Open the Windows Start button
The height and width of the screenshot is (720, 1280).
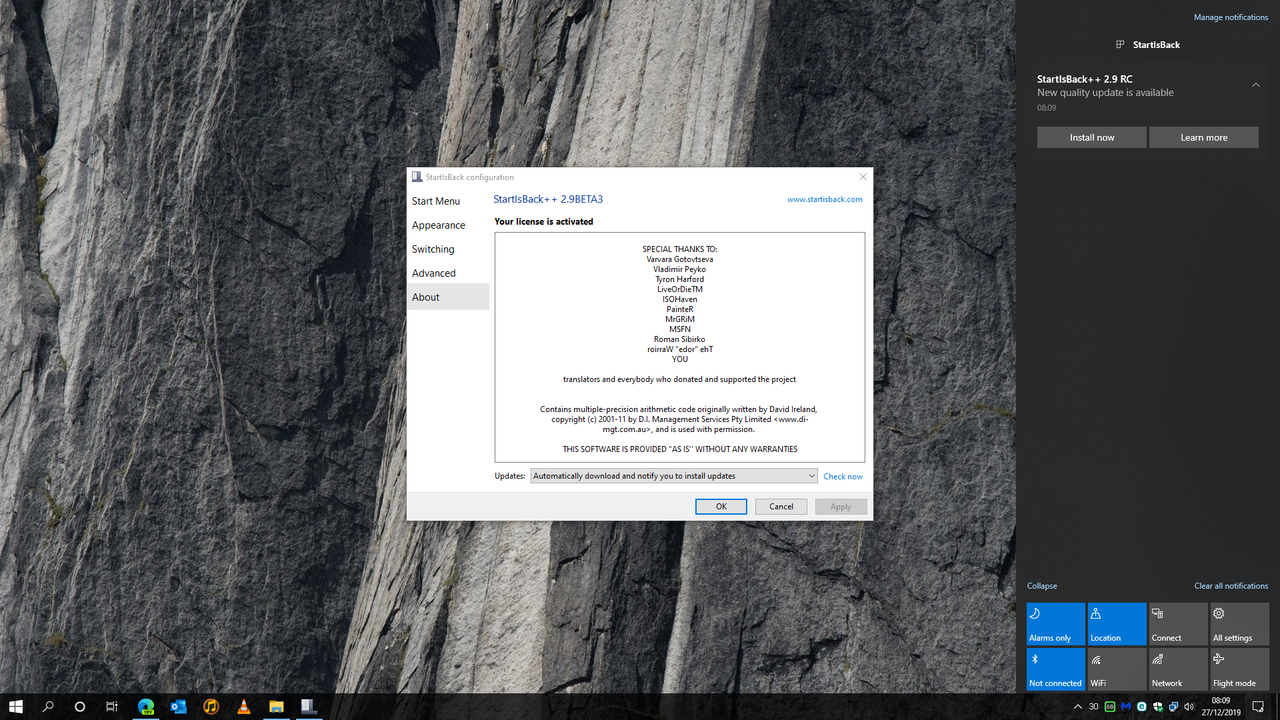16,706
